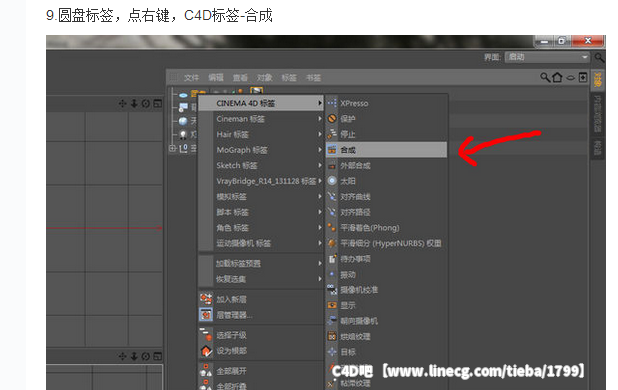
Task: Select the 对齐曲线 align to spline tag
Action: [386, 197]
